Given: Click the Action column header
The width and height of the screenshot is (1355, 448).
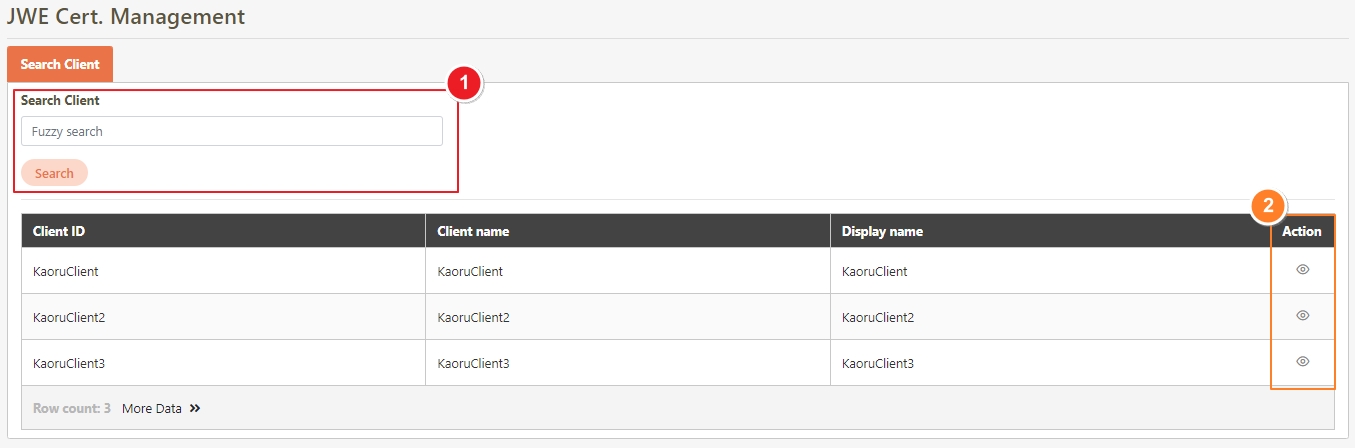Looking at the screenshot, I should point(1301,231).
